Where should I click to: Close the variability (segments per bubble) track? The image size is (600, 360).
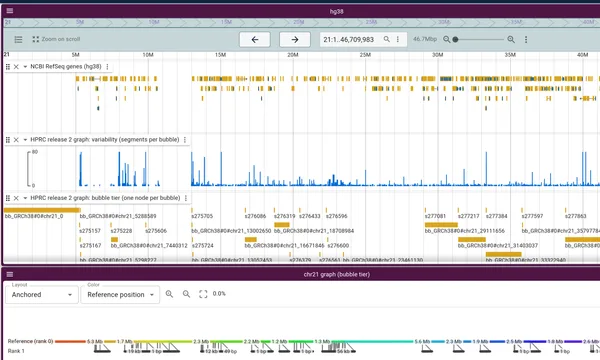(16, 140)
